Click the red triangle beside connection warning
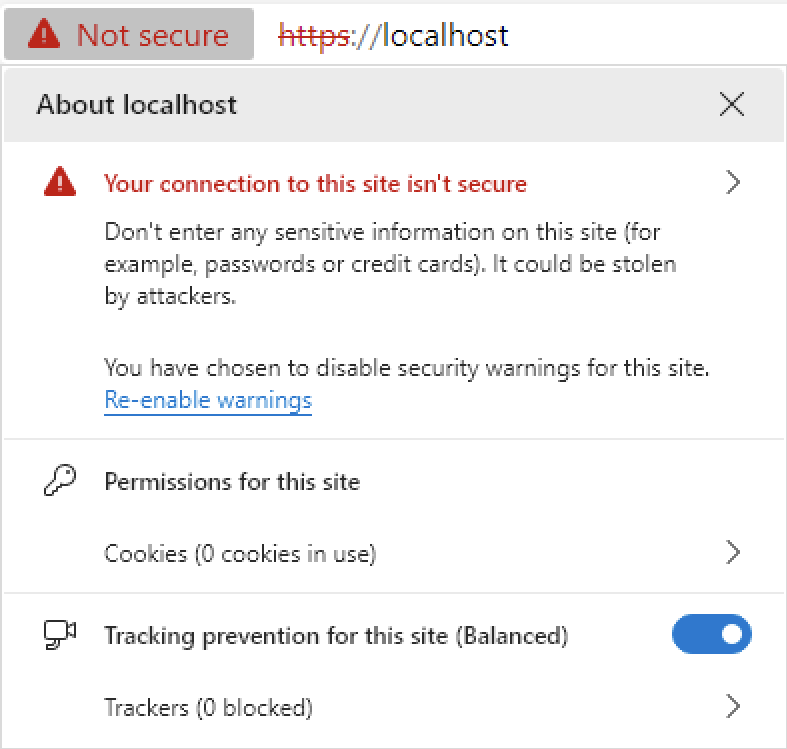787x749 pixels. click(60, 181)
